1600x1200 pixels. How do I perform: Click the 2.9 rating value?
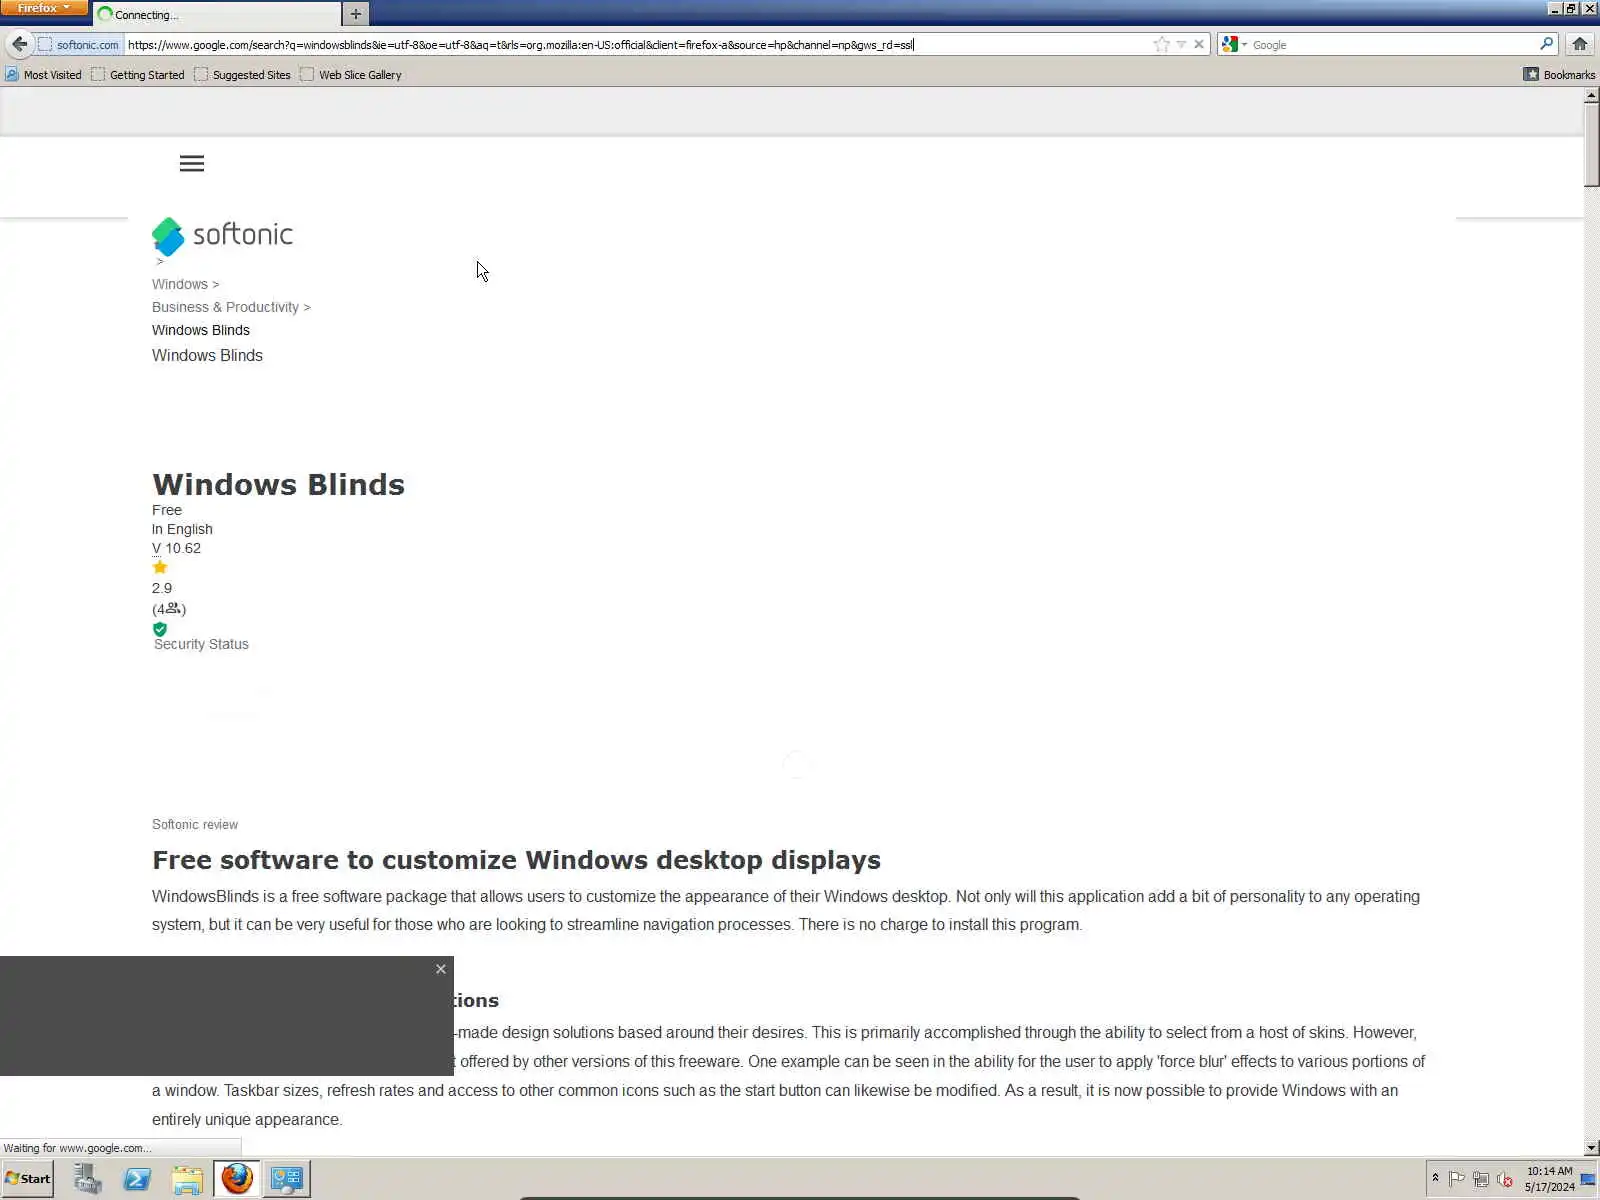point(162,588)
